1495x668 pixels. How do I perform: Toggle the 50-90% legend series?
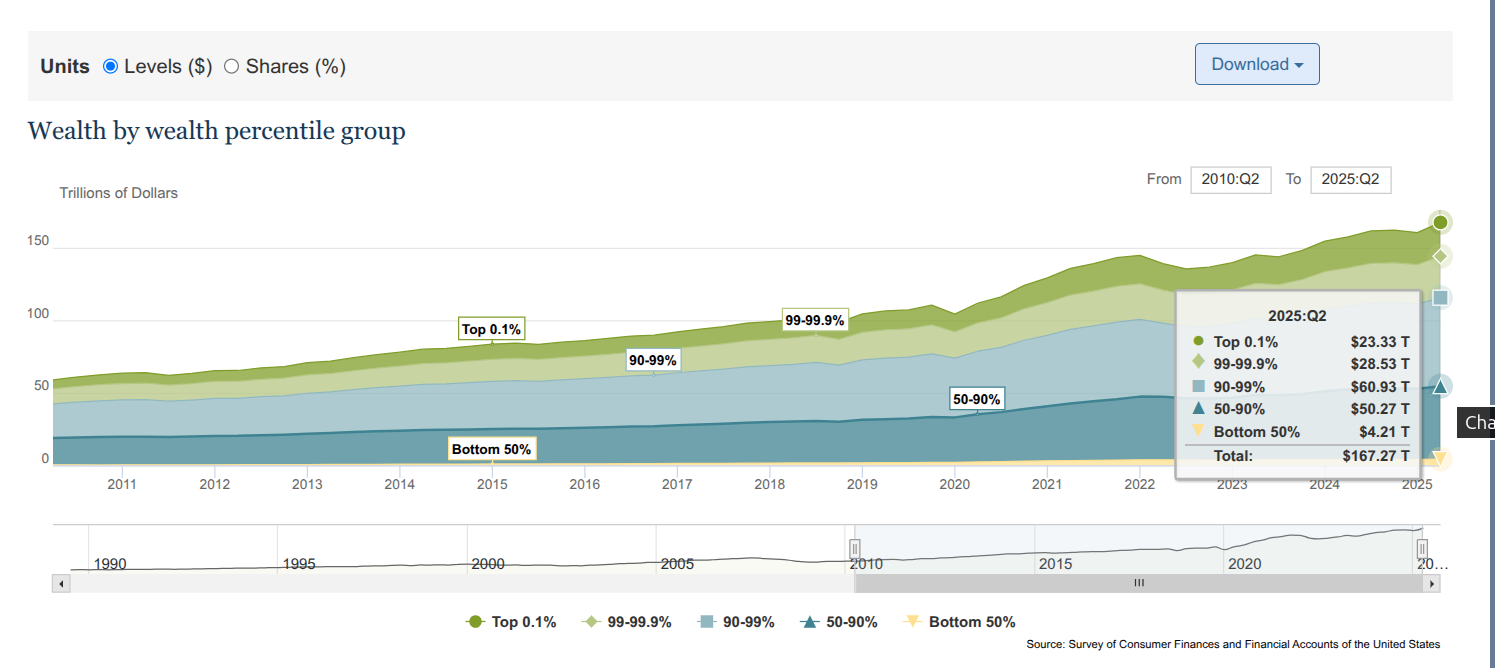pyautogui.click(x=840, y=622)
